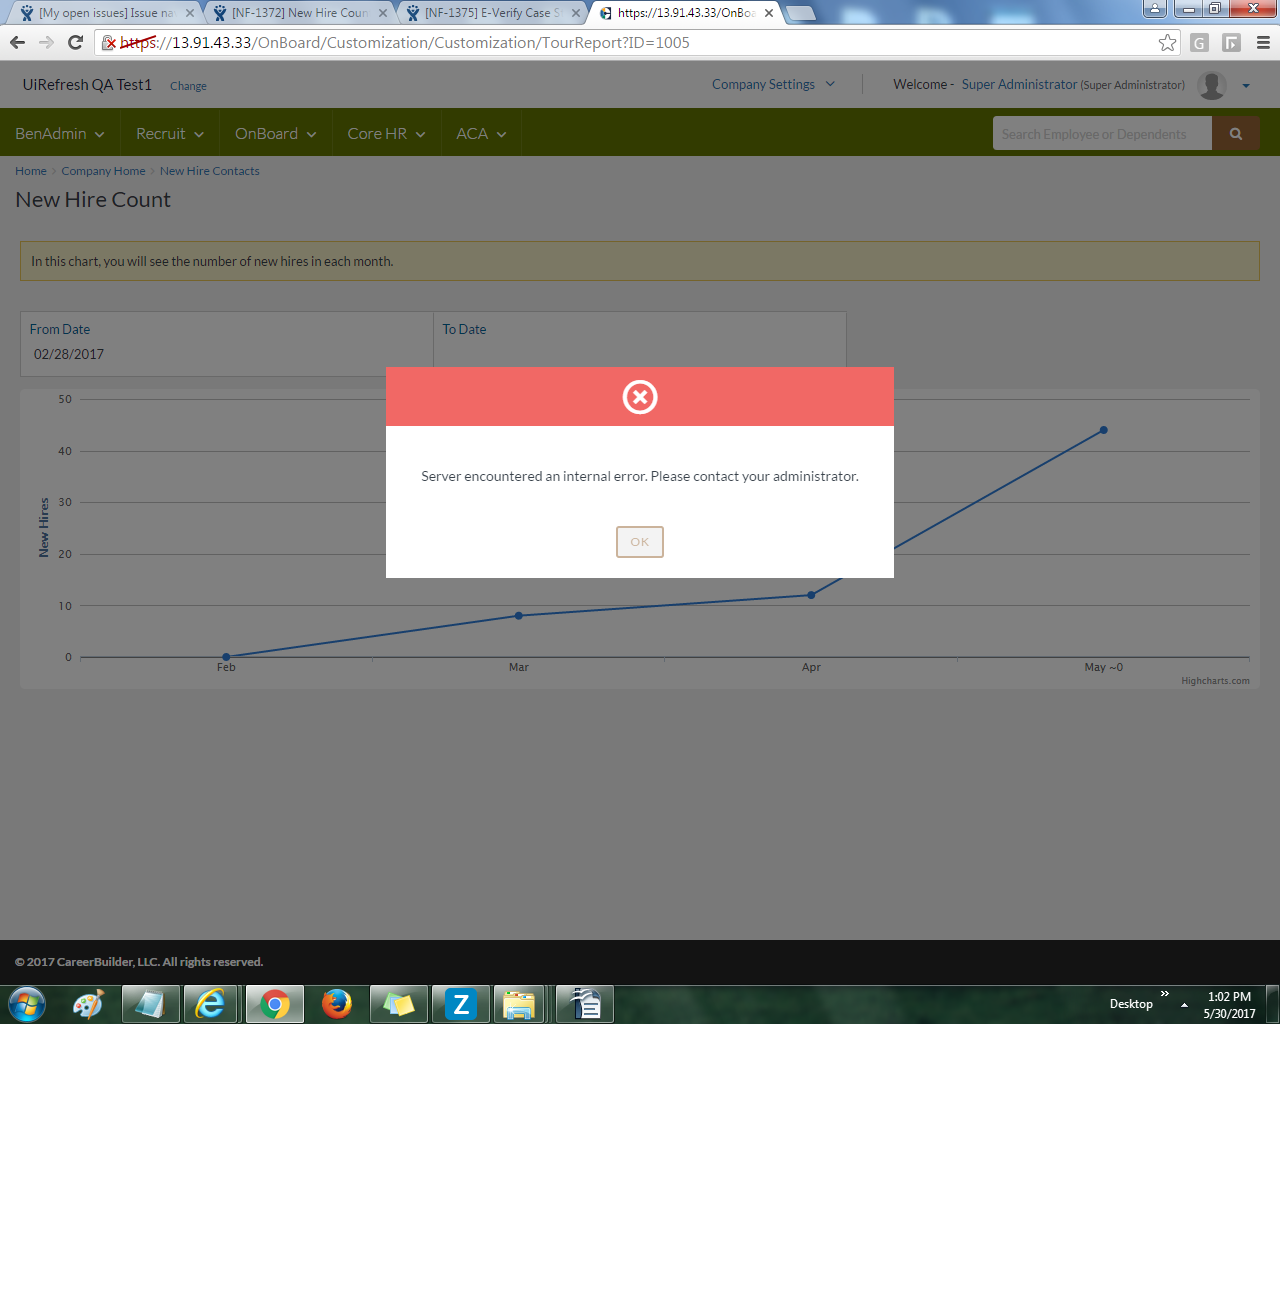Screen dimensions: 1280x1294
Task: Open the Company Settings dropdown
Action: [x=772, y=84]
